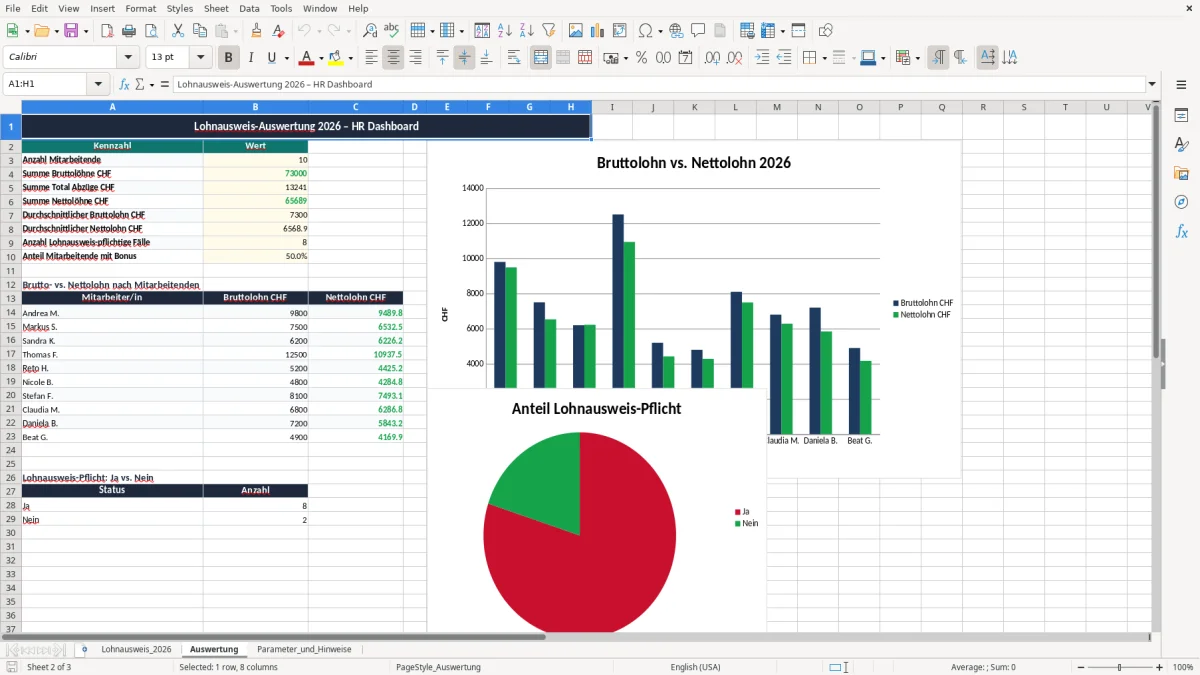Open the Format menu
Screen dimensions: 1200x675
(140, 8)
